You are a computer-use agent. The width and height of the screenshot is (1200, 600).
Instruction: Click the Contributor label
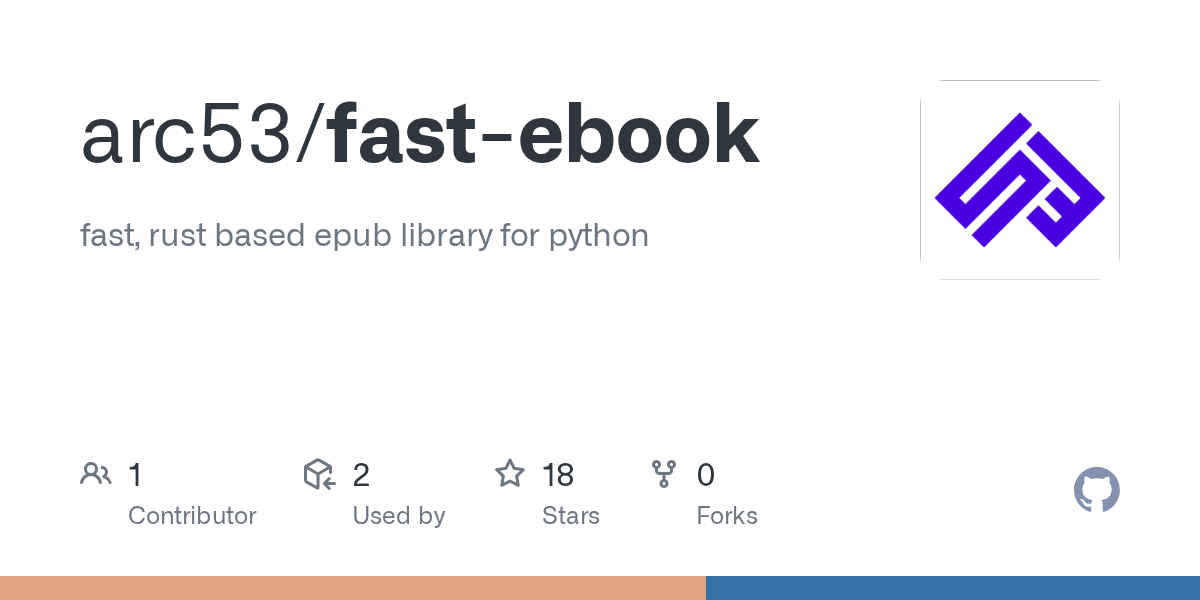click(x=192, y=516)
